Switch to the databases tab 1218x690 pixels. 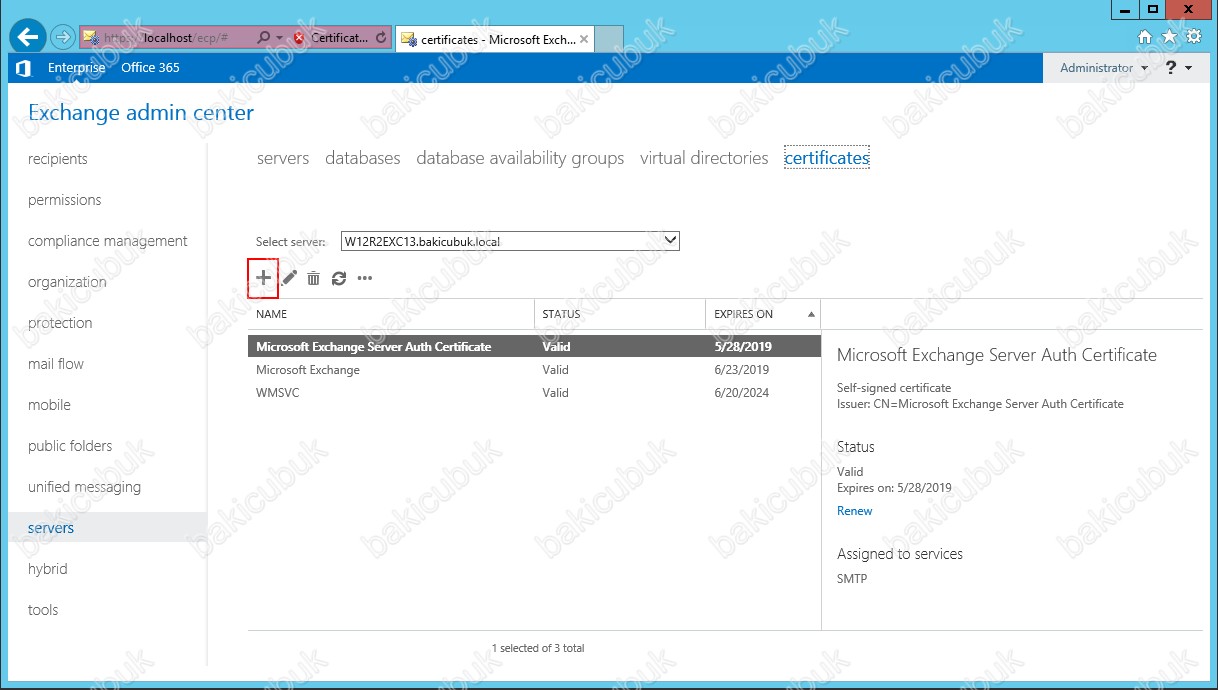point(363,158)
